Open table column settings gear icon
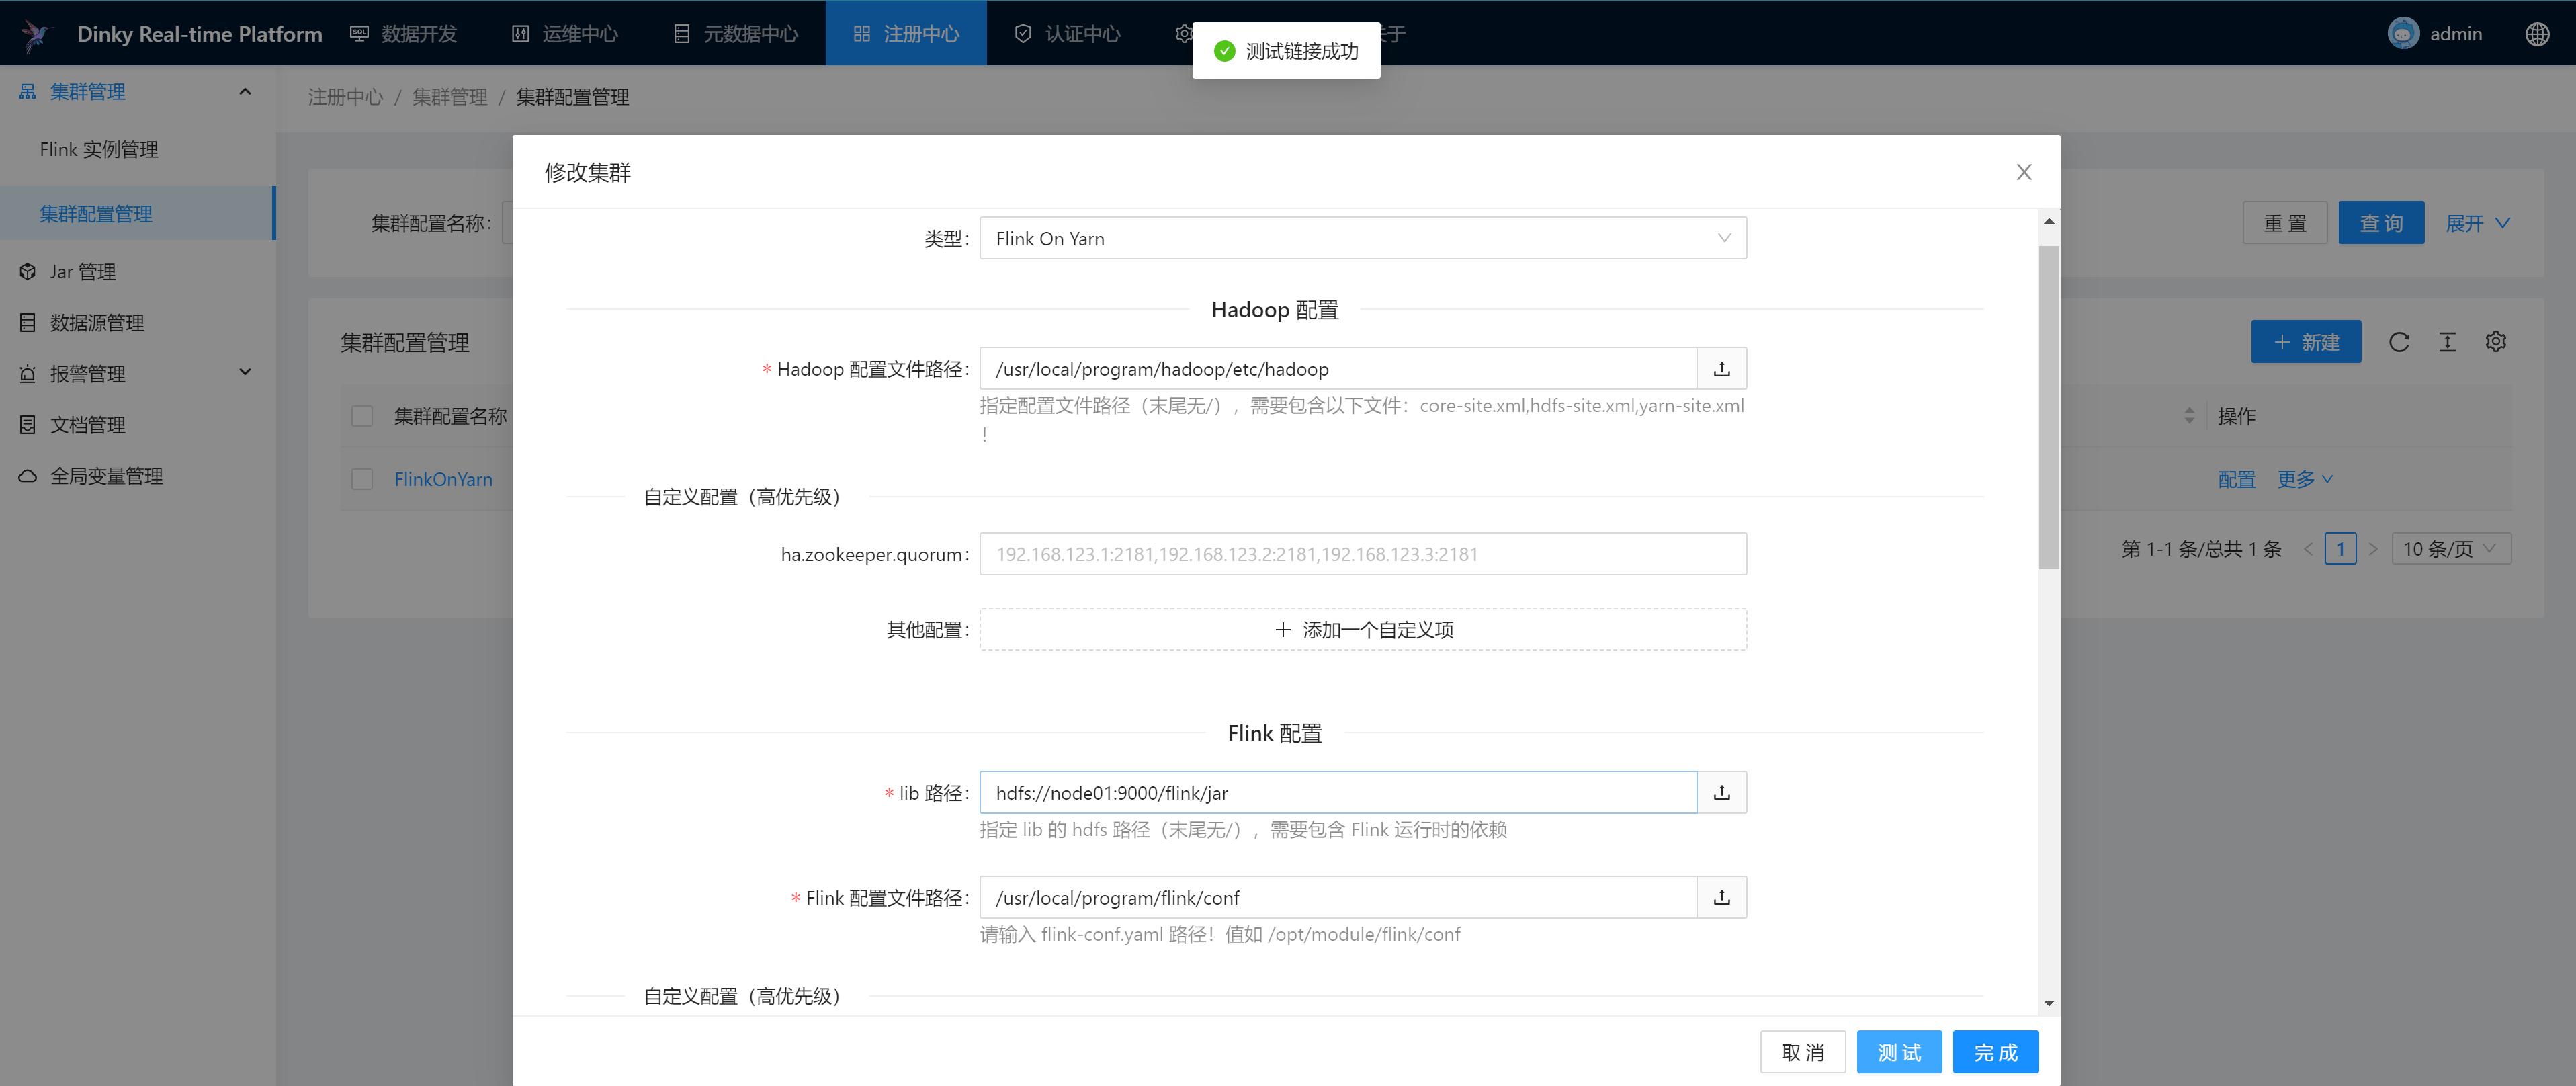Image resolution: width=2576 pixels, height=1086 pixels. click(x=2495, y=342)
